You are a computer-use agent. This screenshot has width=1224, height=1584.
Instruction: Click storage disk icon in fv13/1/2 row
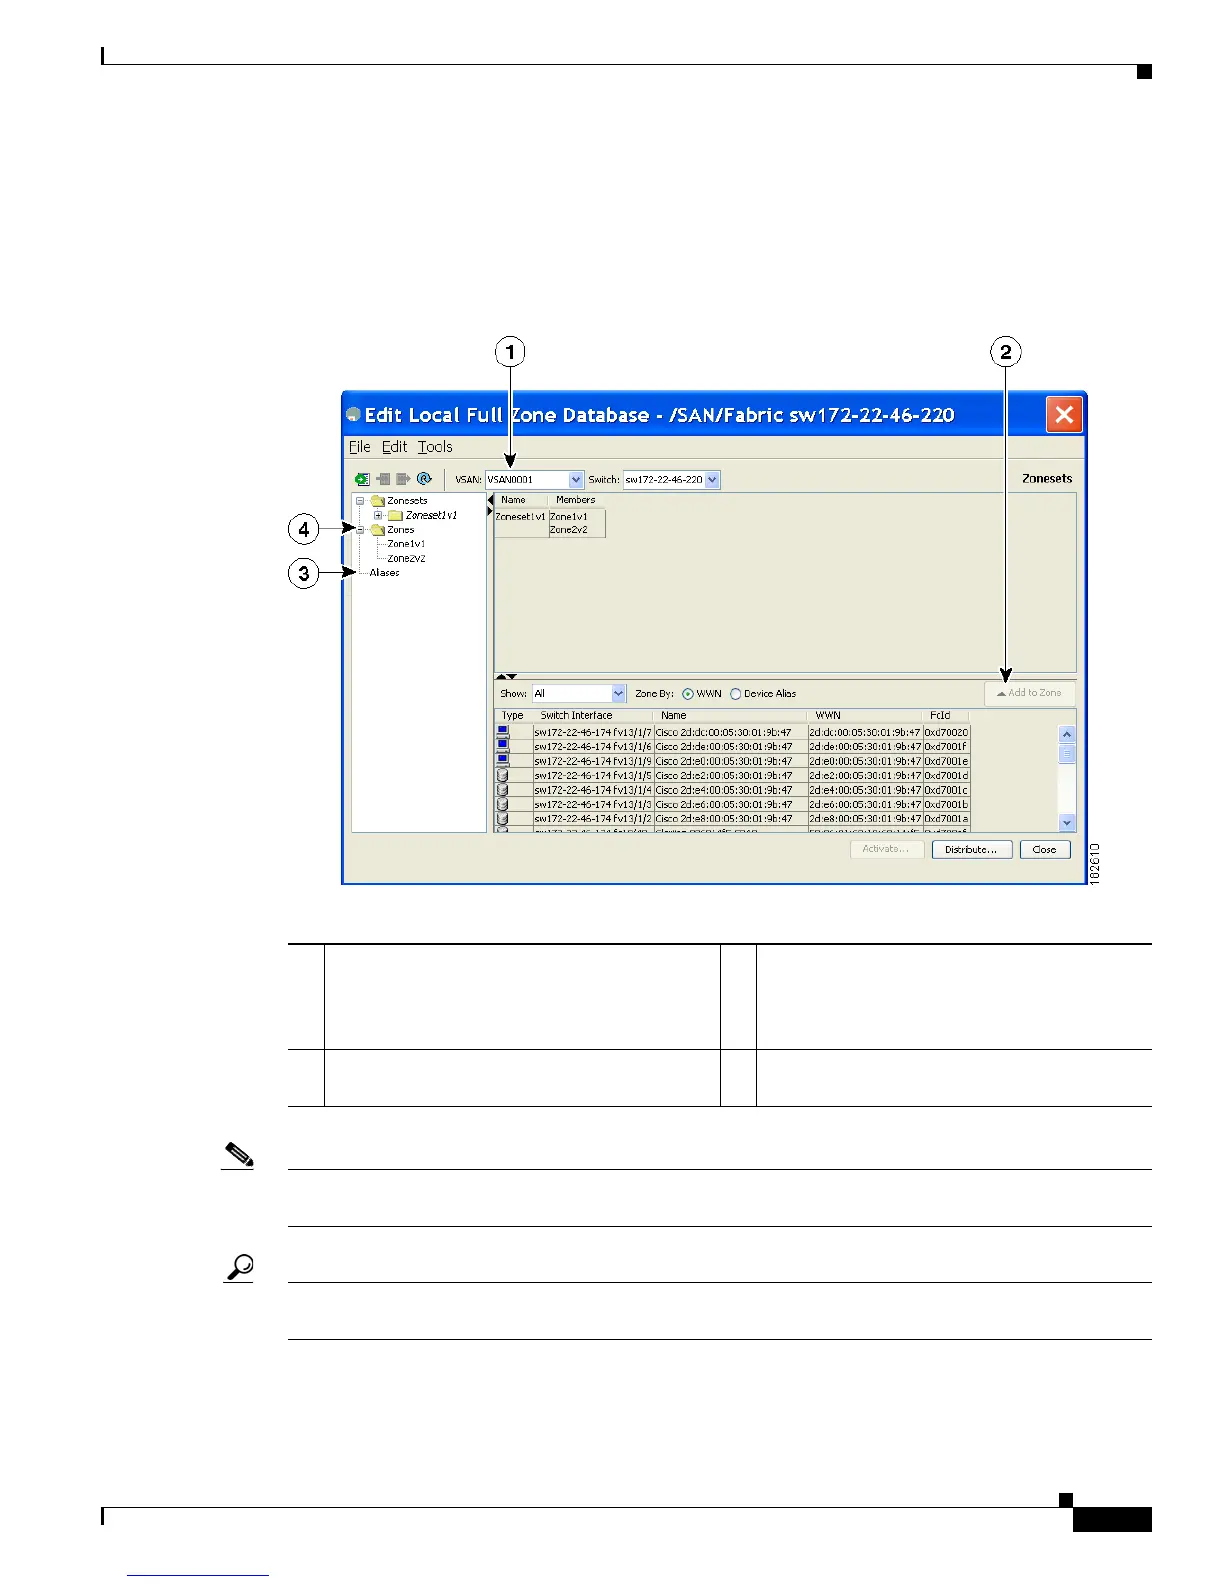point(503,818)
